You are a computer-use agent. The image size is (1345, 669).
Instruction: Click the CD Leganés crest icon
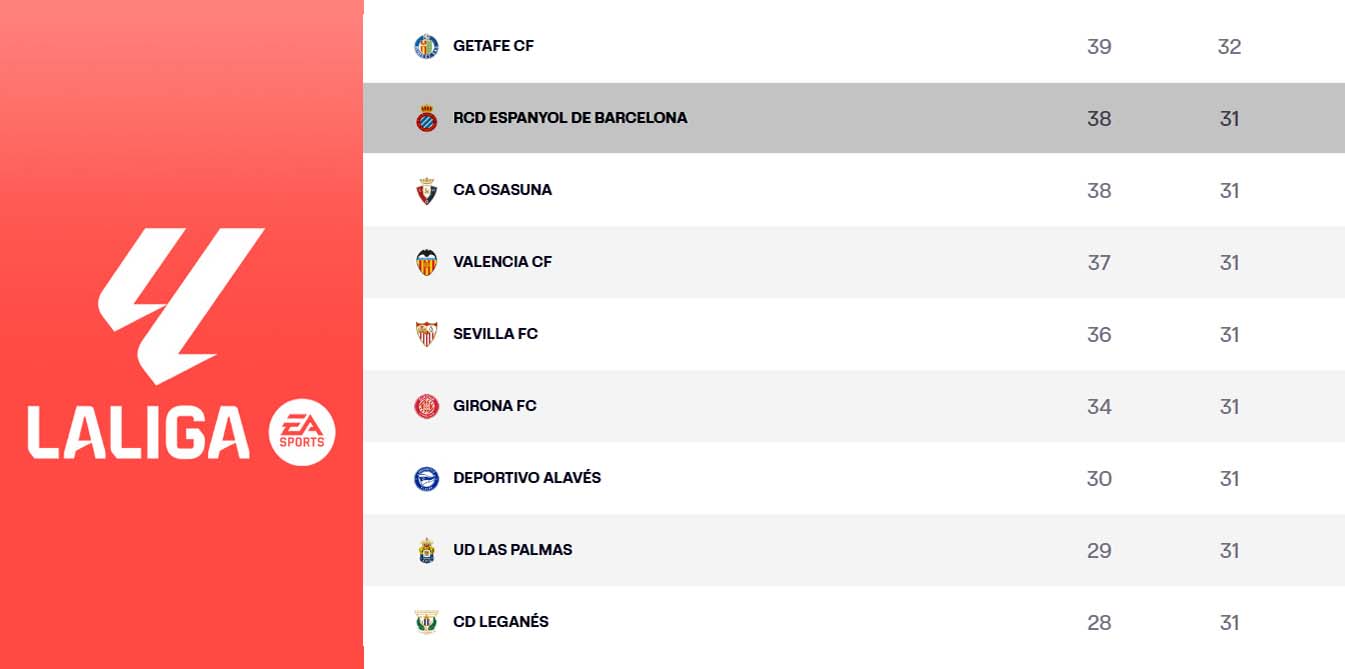point(426,622)
